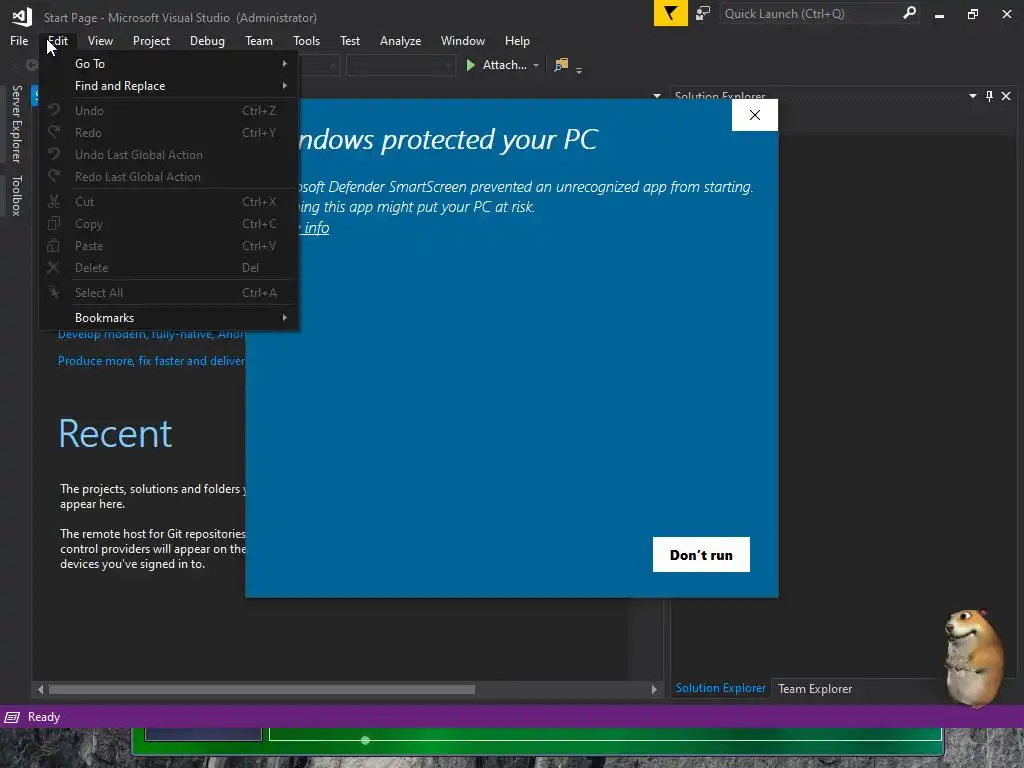Click the feedback icon beside Quick Launch

click(x=703, y=14)
